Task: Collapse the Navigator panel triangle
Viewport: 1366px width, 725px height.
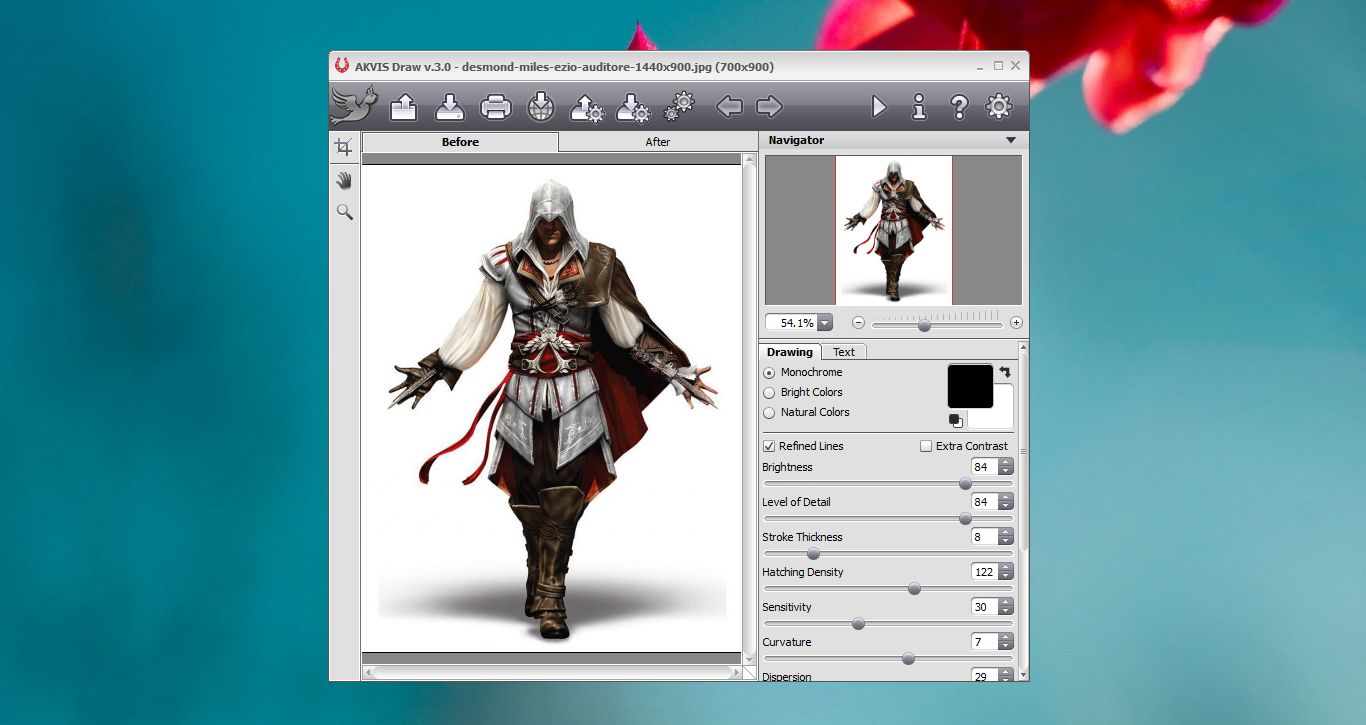Action: point(1010,141)
